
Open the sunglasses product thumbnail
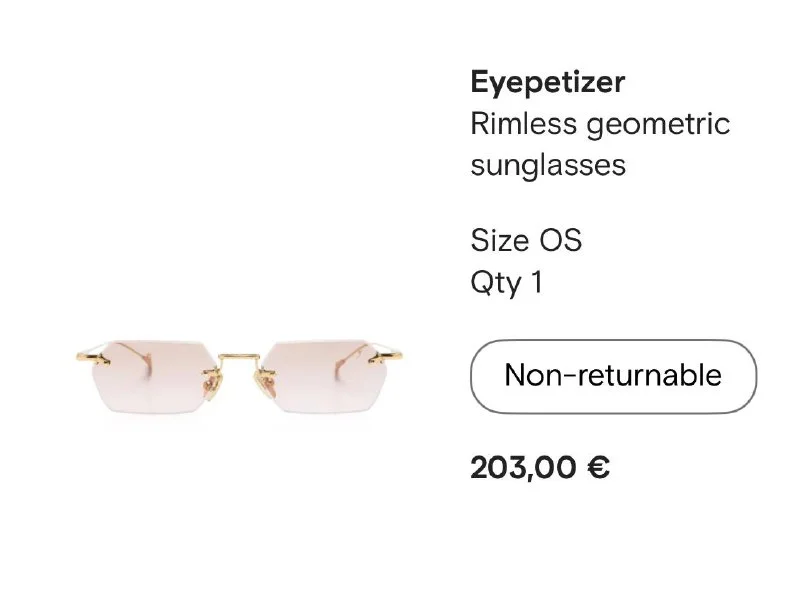(240, 380)
